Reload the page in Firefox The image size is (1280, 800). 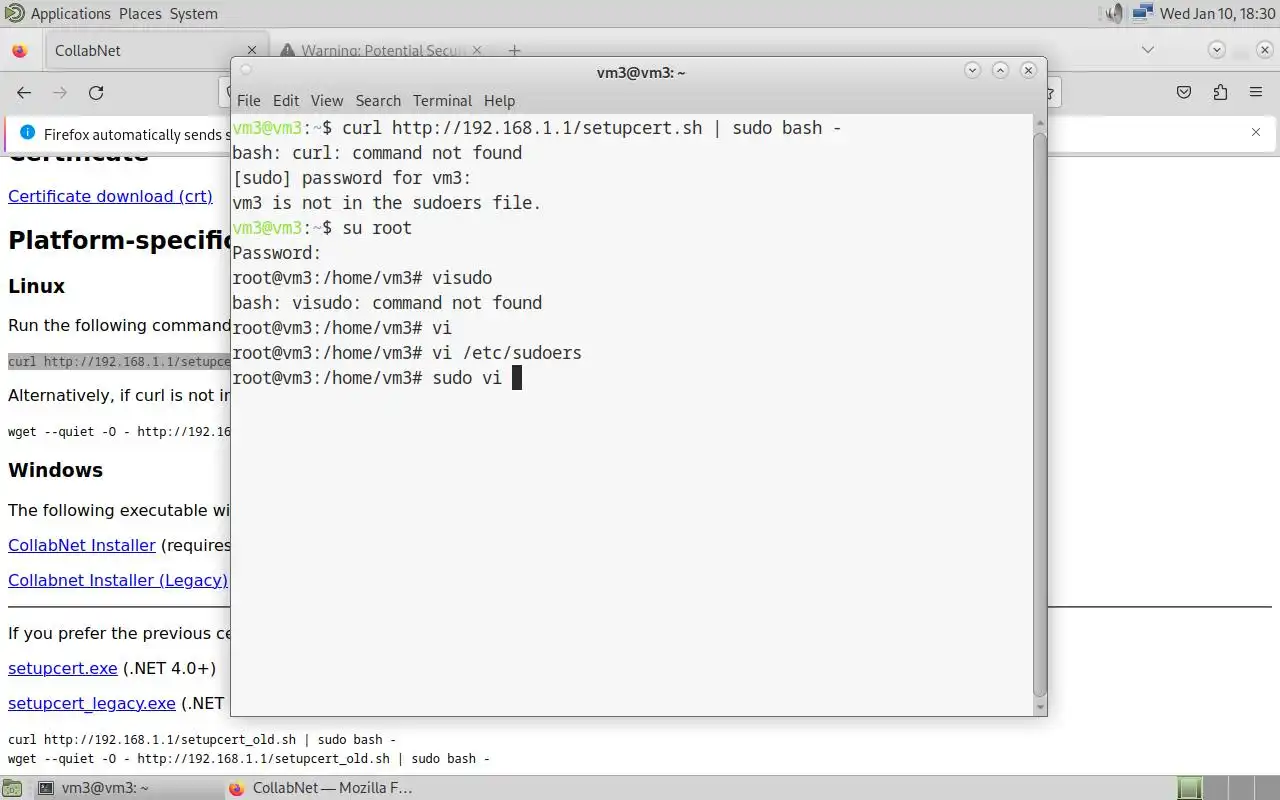click(96, 92)
